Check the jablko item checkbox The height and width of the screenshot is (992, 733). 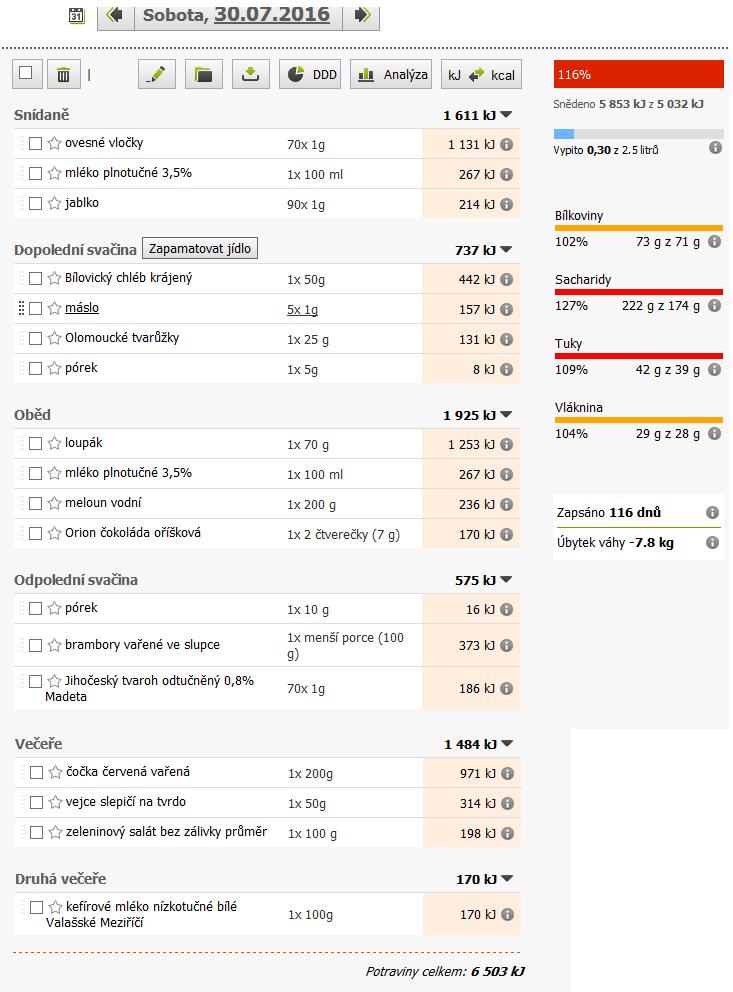(x=36, y=204)
